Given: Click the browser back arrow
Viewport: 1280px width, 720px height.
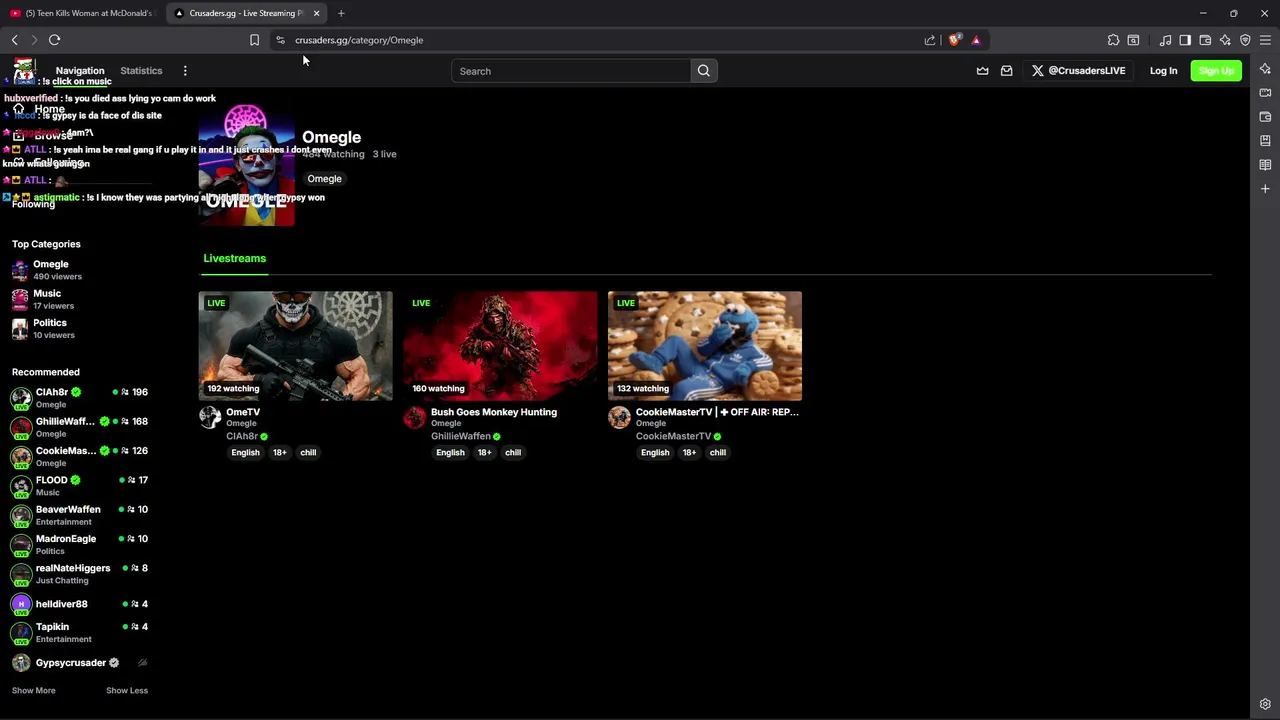Looking at the screenshot, I should [15, 40].
